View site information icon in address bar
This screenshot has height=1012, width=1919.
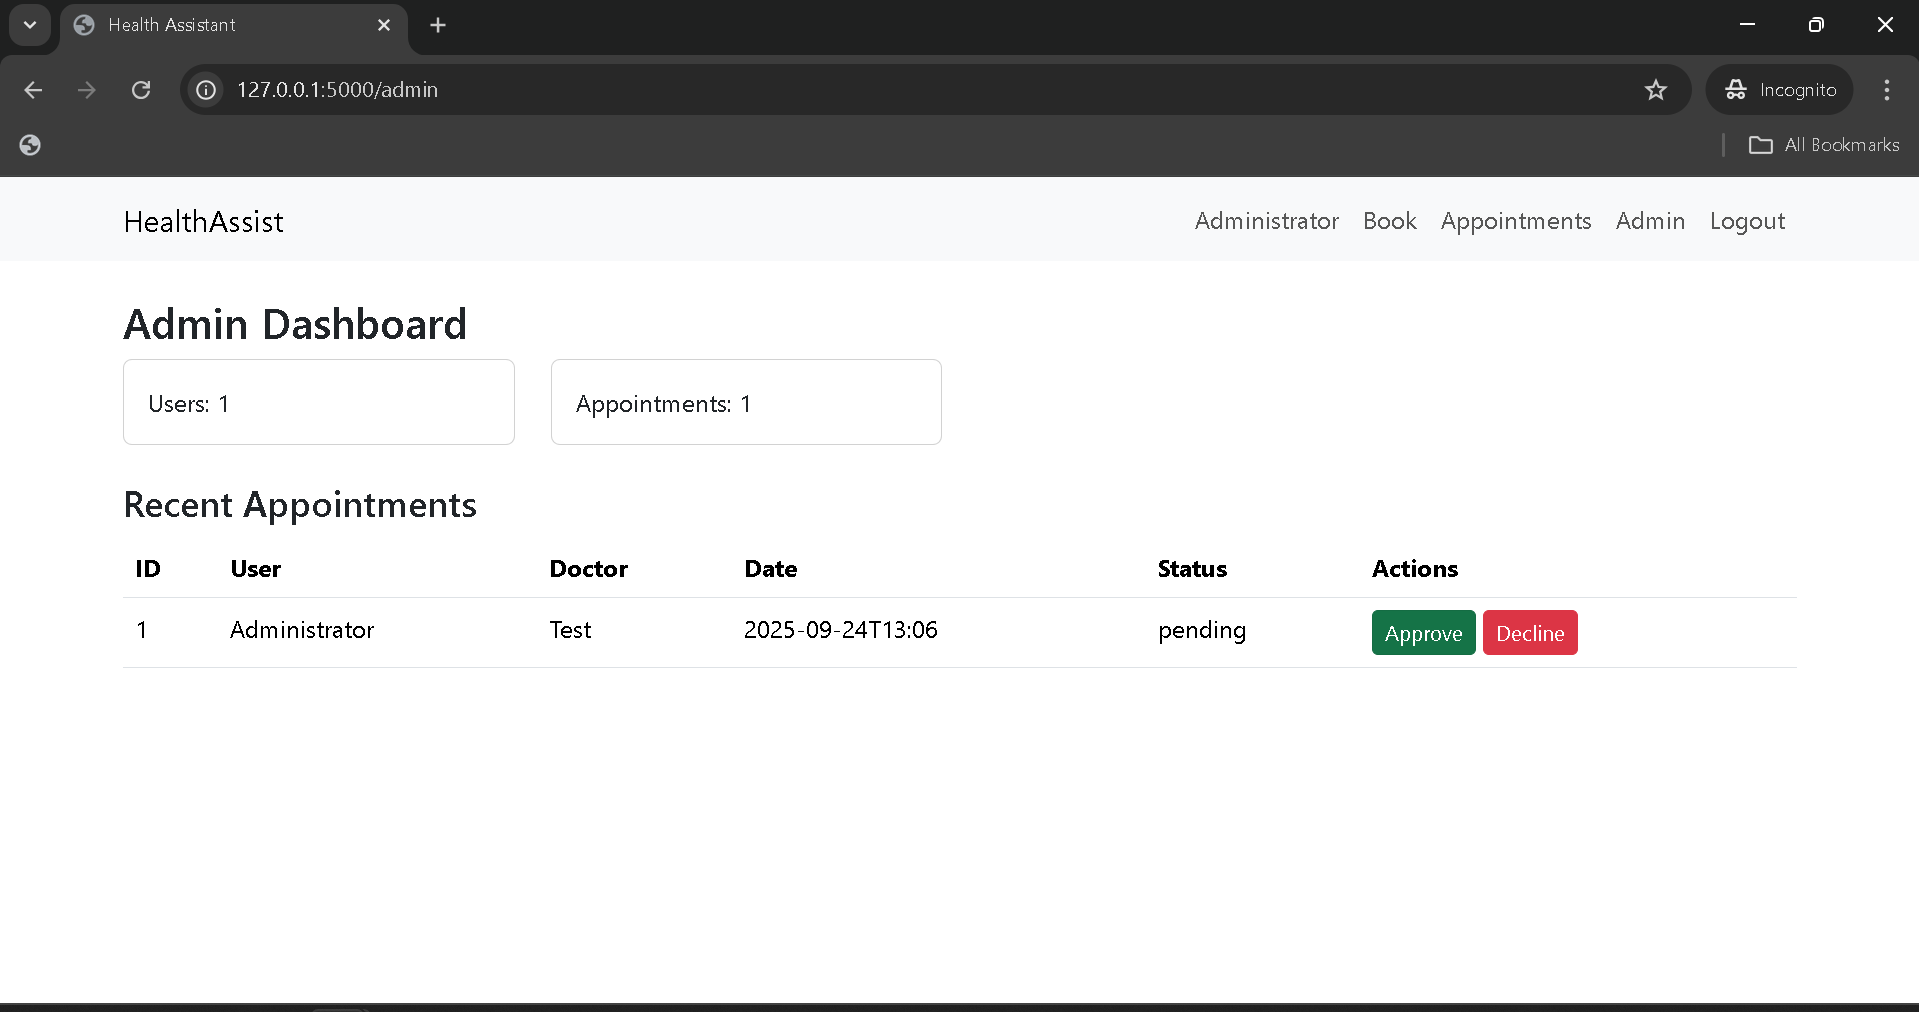tap(206, 90)
